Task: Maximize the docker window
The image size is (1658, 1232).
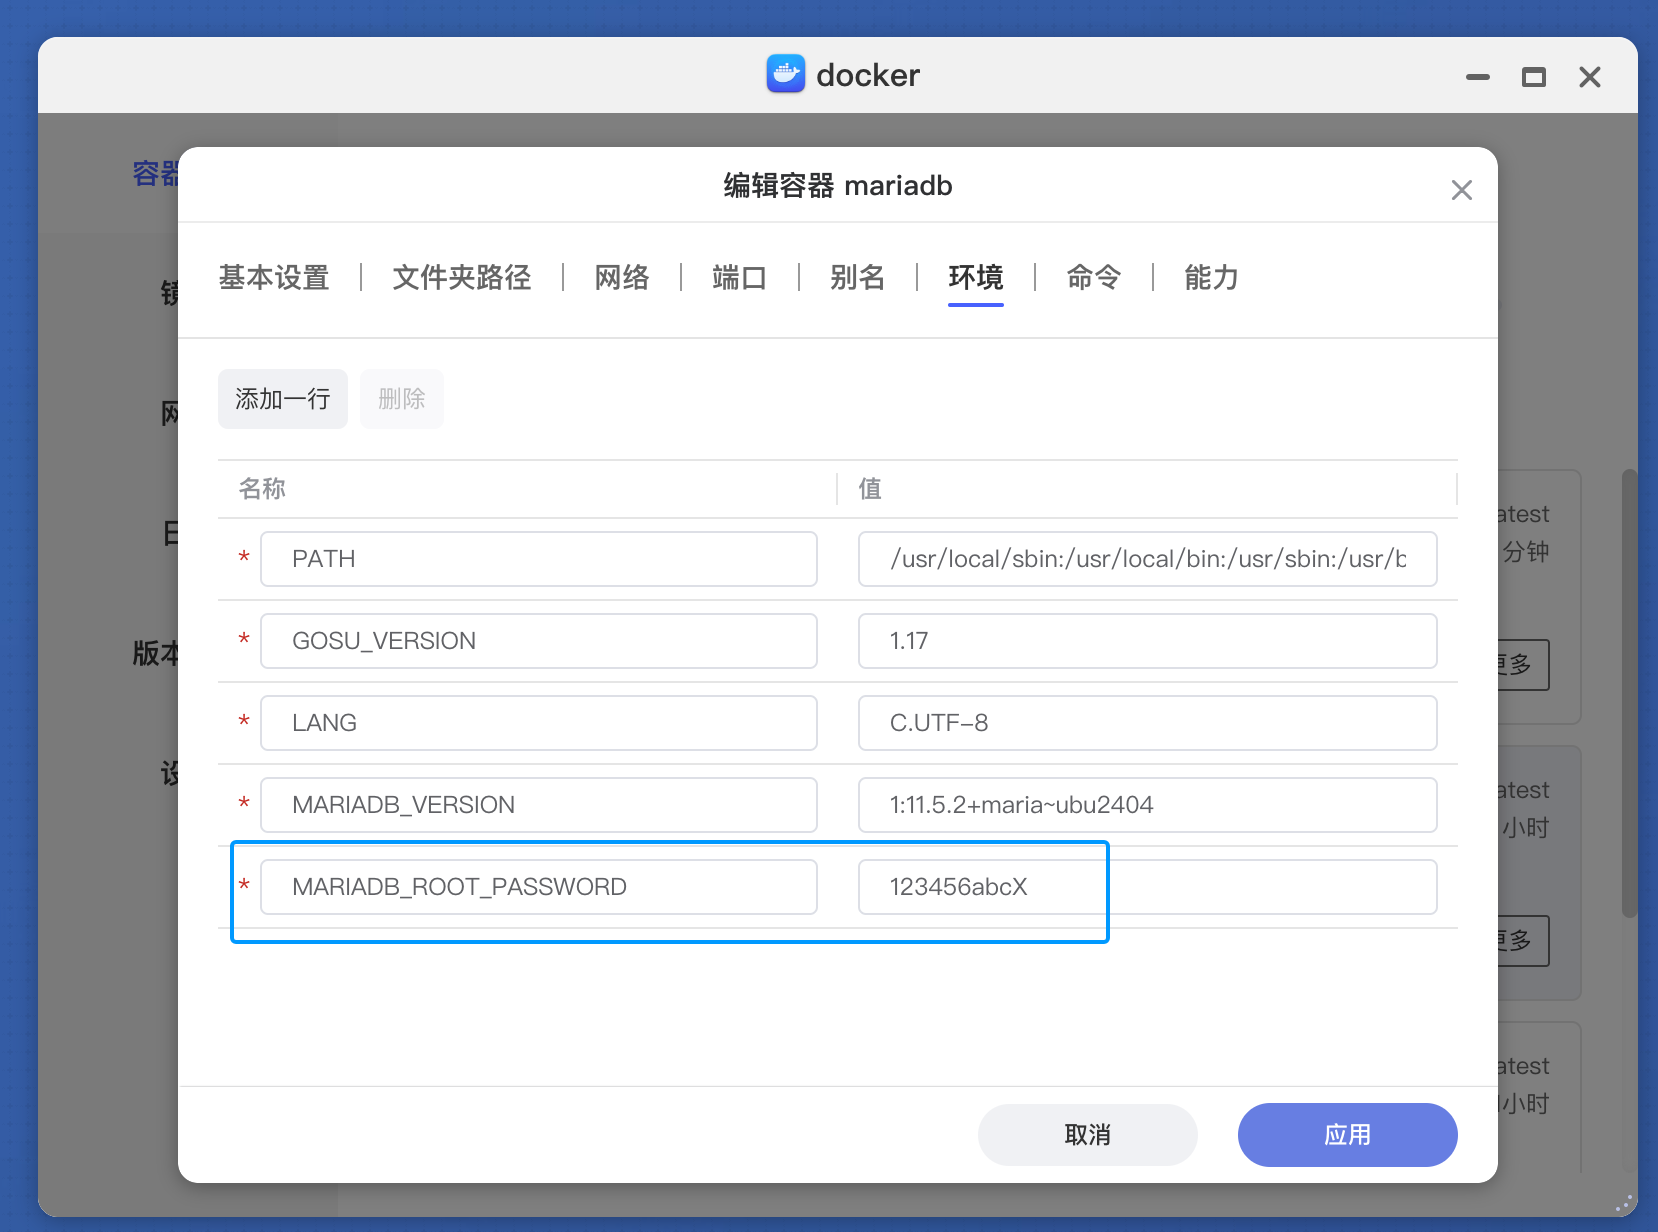Action: coord(1533,77)
